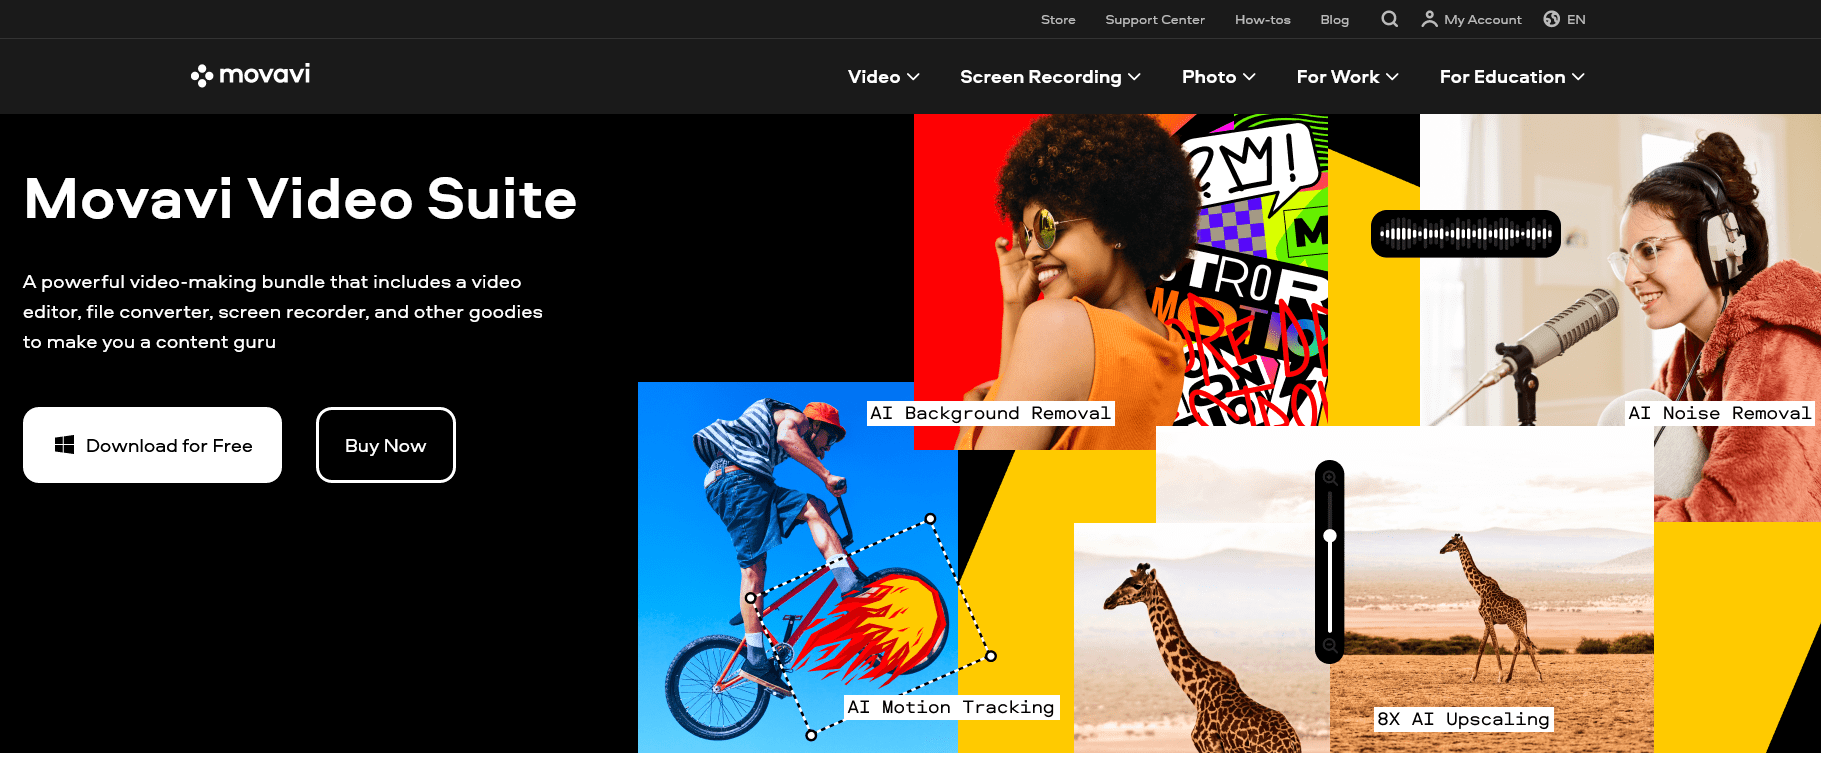Visit the How-tos link
The height and width of the screenshot is (773, 1821).
point(1263,19)
